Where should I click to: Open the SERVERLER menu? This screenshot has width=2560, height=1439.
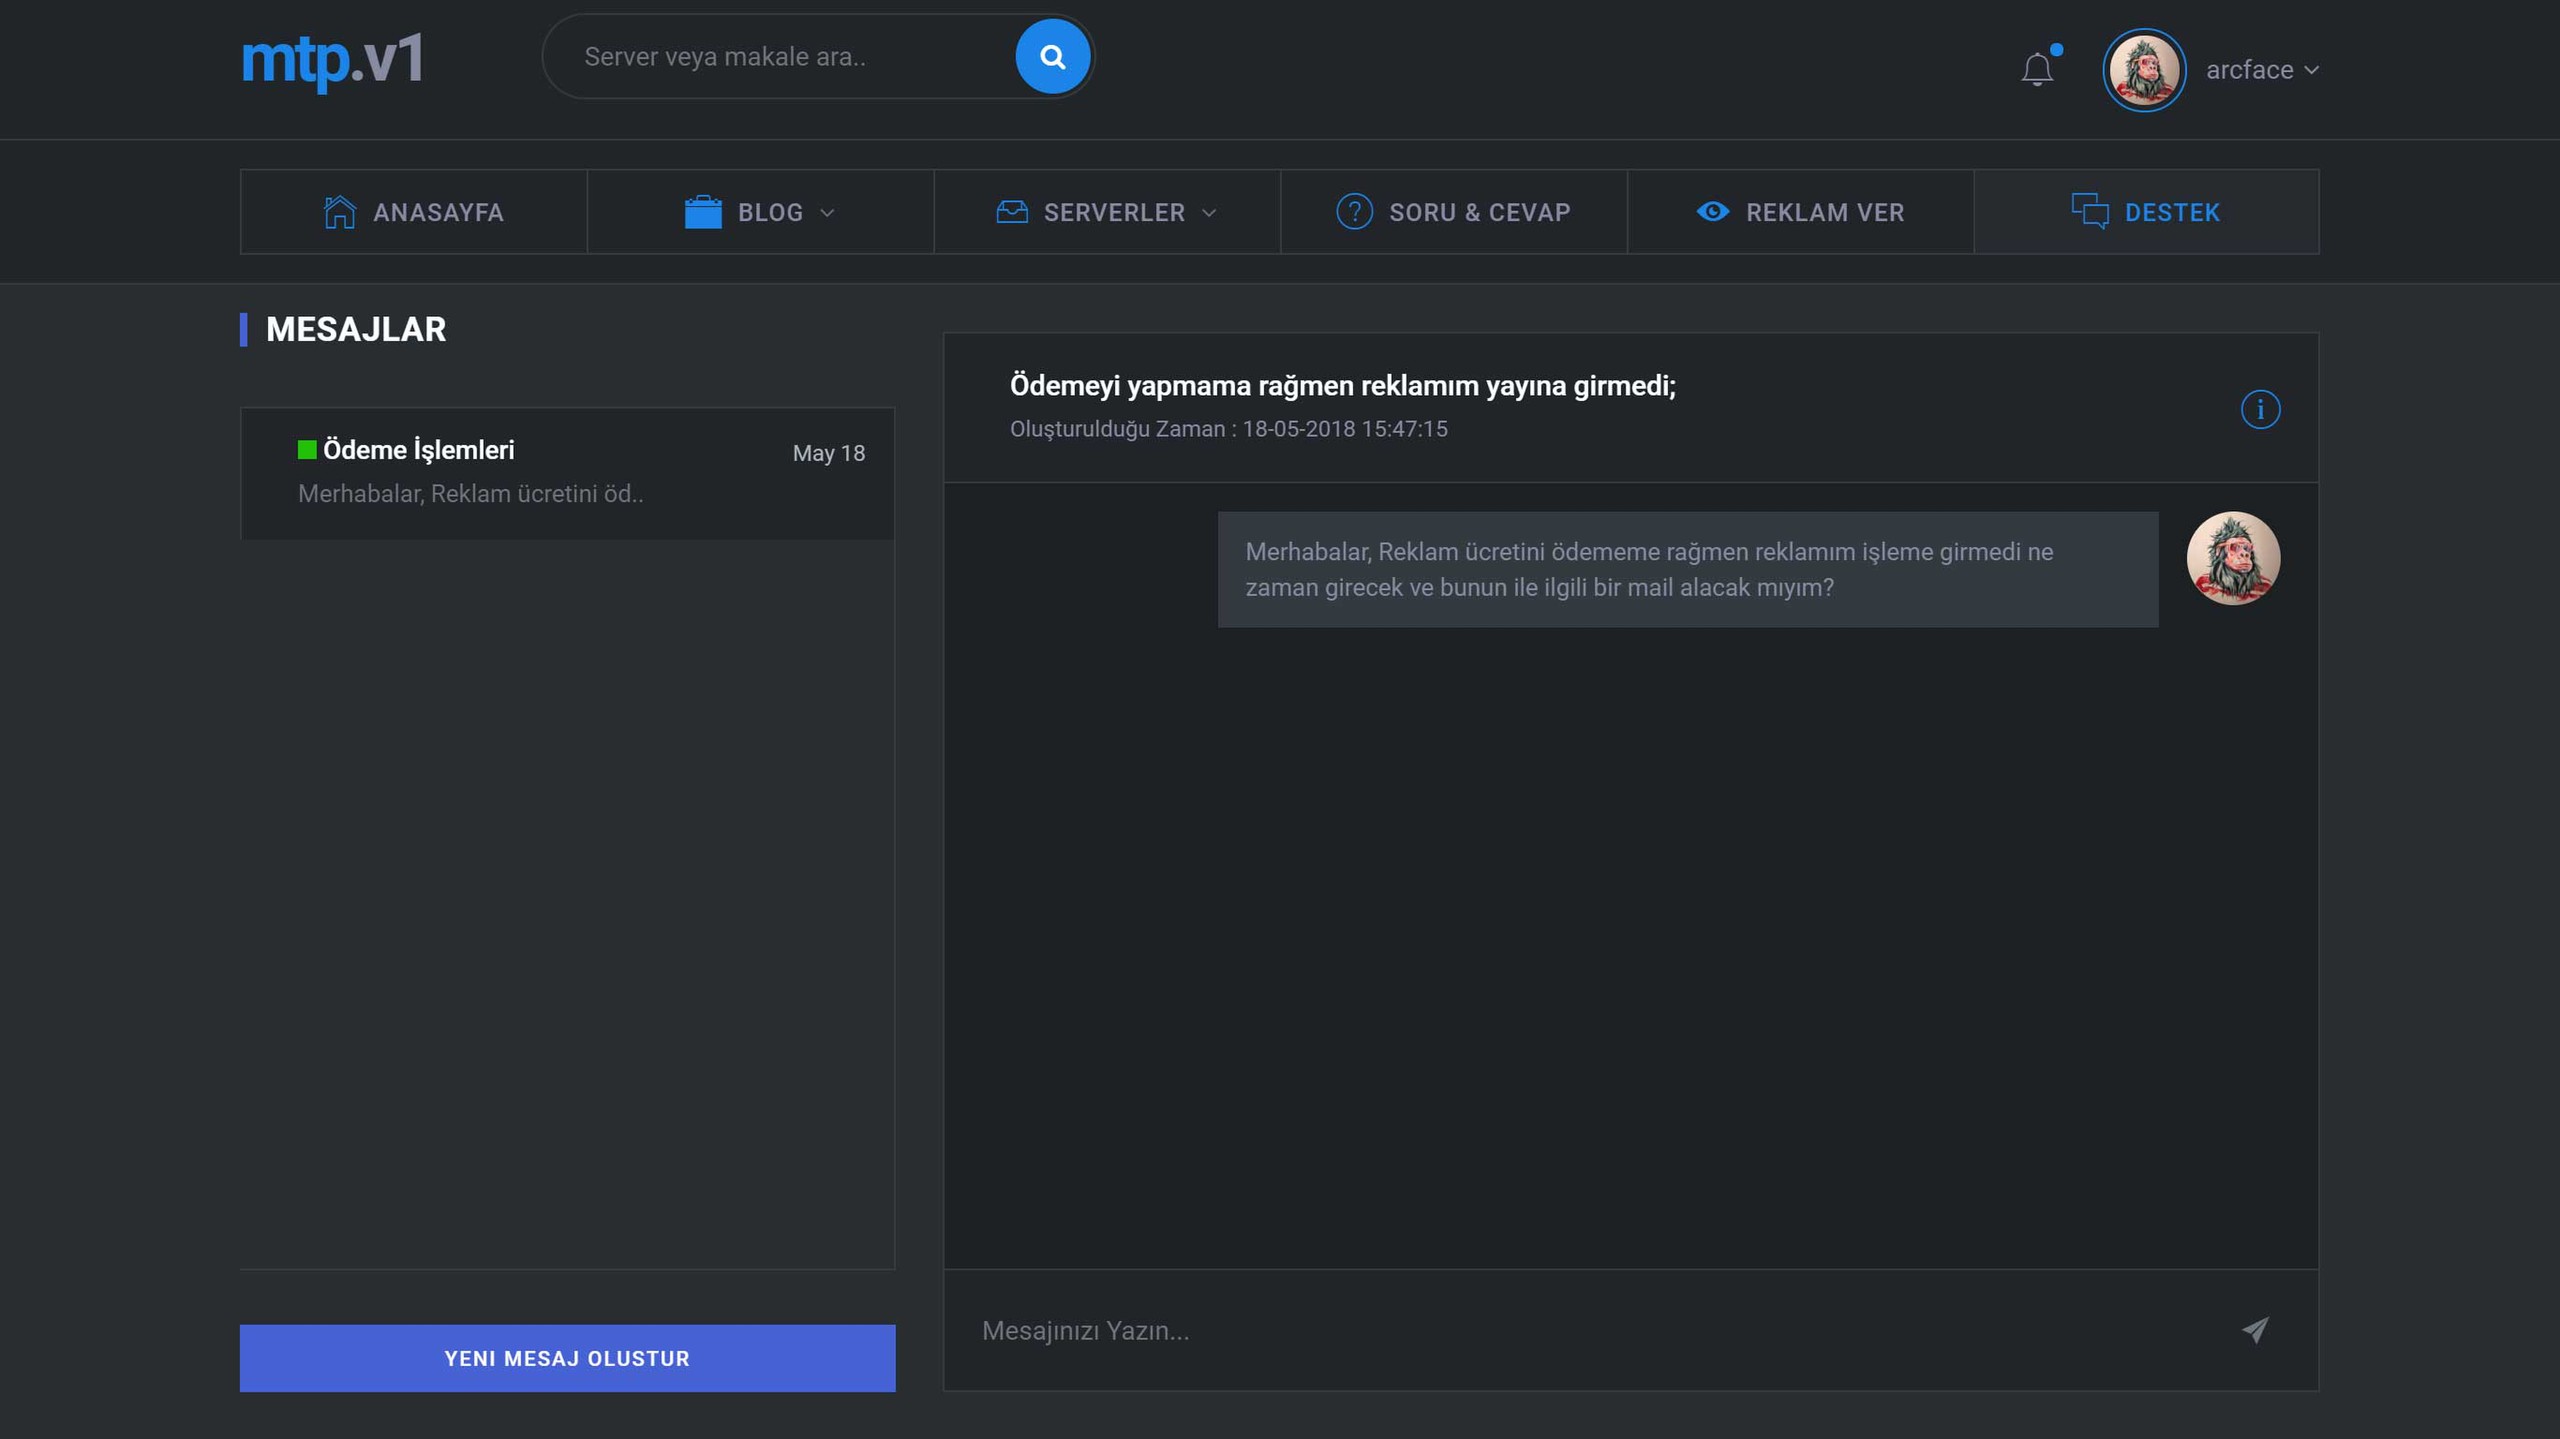[x=1107, y=212]
